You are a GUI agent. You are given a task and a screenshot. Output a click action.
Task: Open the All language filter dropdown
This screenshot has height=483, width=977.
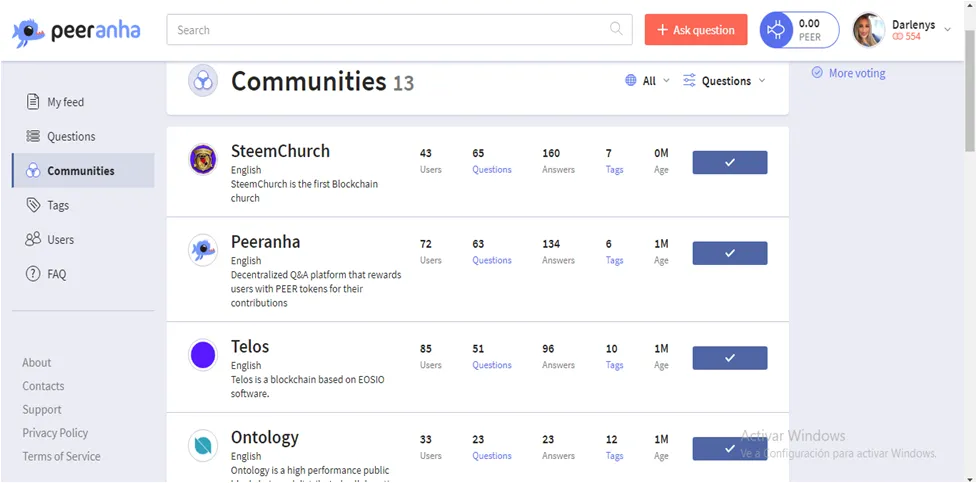click(647, 81)
